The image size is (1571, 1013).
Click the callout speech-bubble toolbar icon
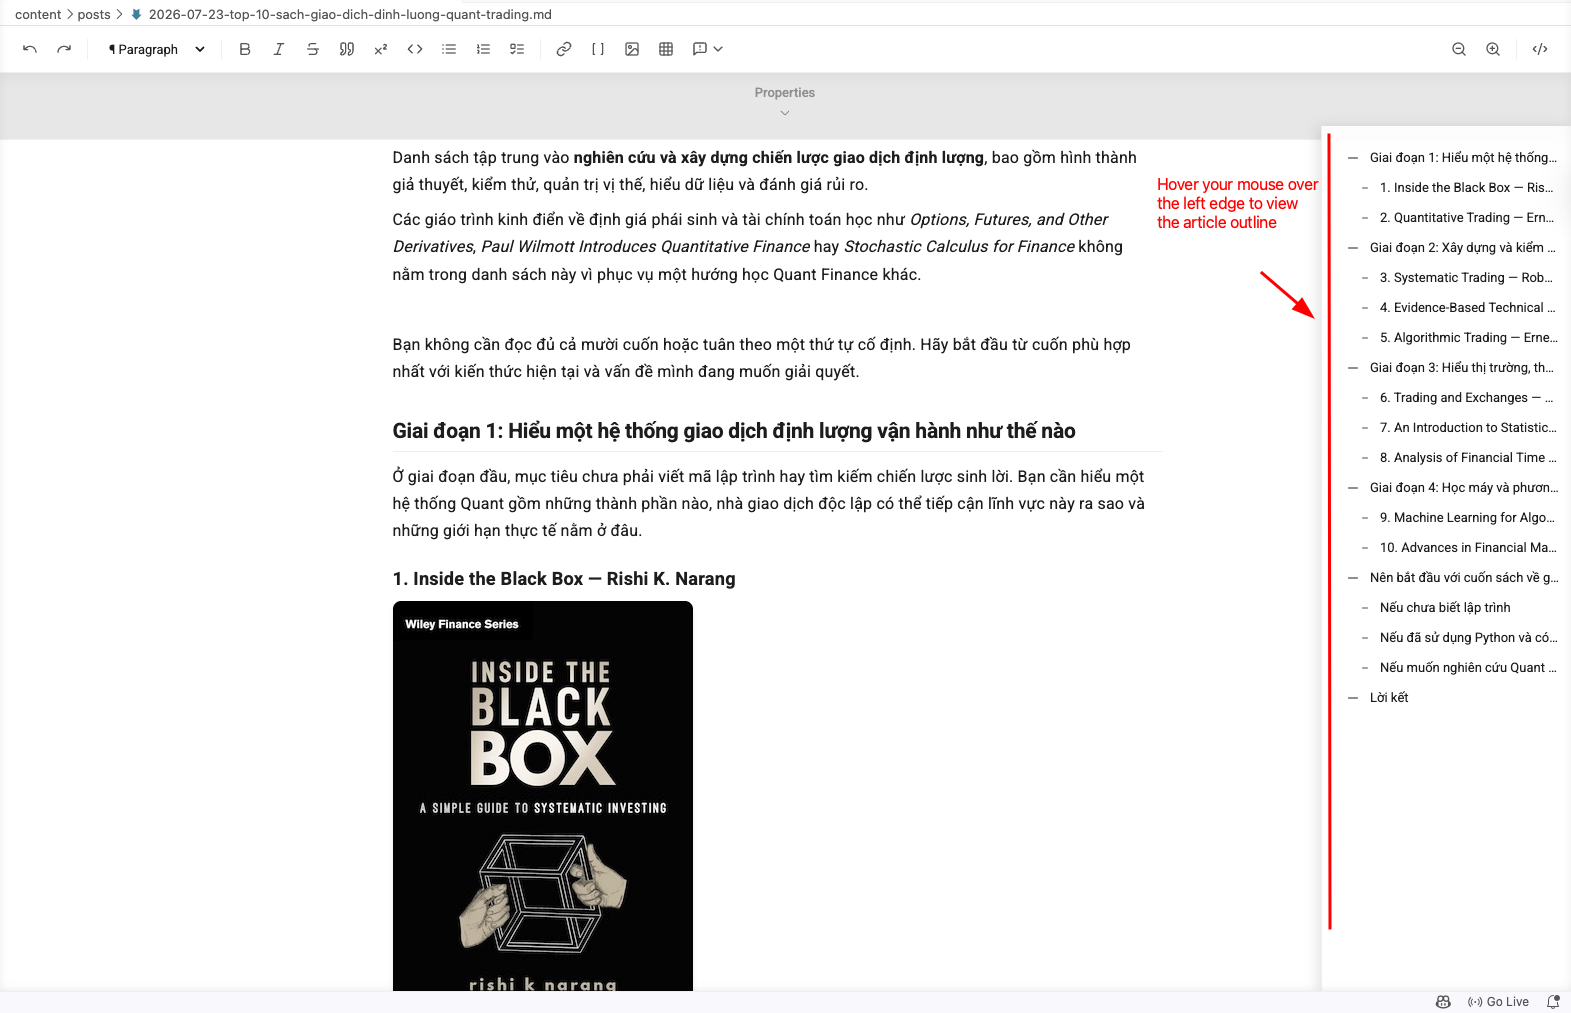pos(700,49)
